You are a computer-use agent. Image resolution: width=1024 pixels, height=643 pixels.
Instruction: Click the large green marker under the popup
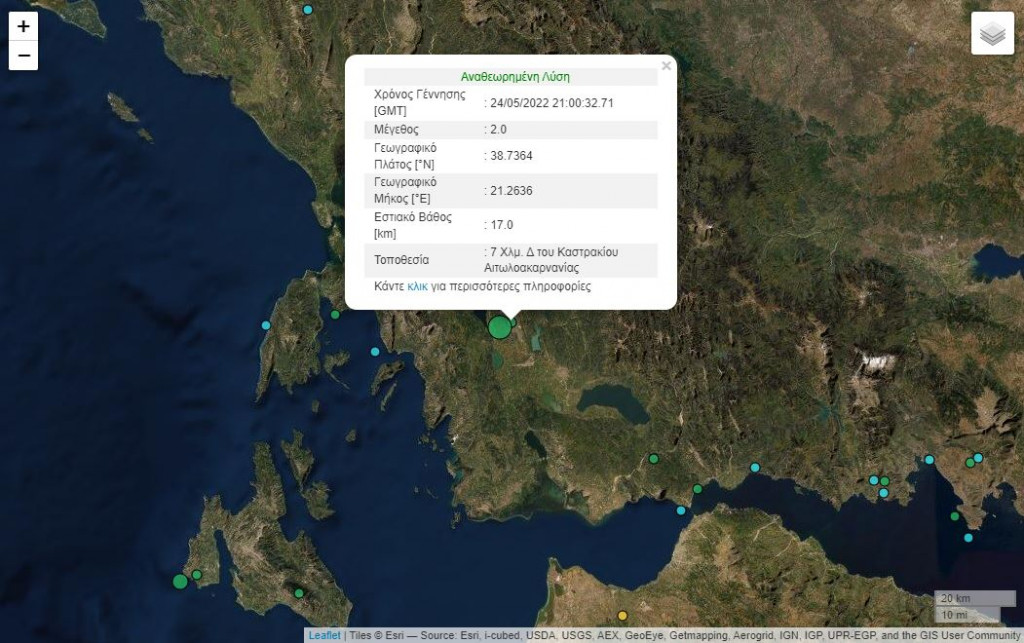pyautogui.click(x=499, y=327)
